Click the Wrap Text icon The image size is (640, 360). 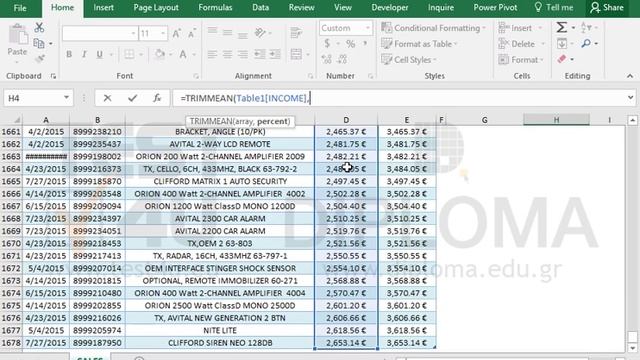(x=296, y=33)
